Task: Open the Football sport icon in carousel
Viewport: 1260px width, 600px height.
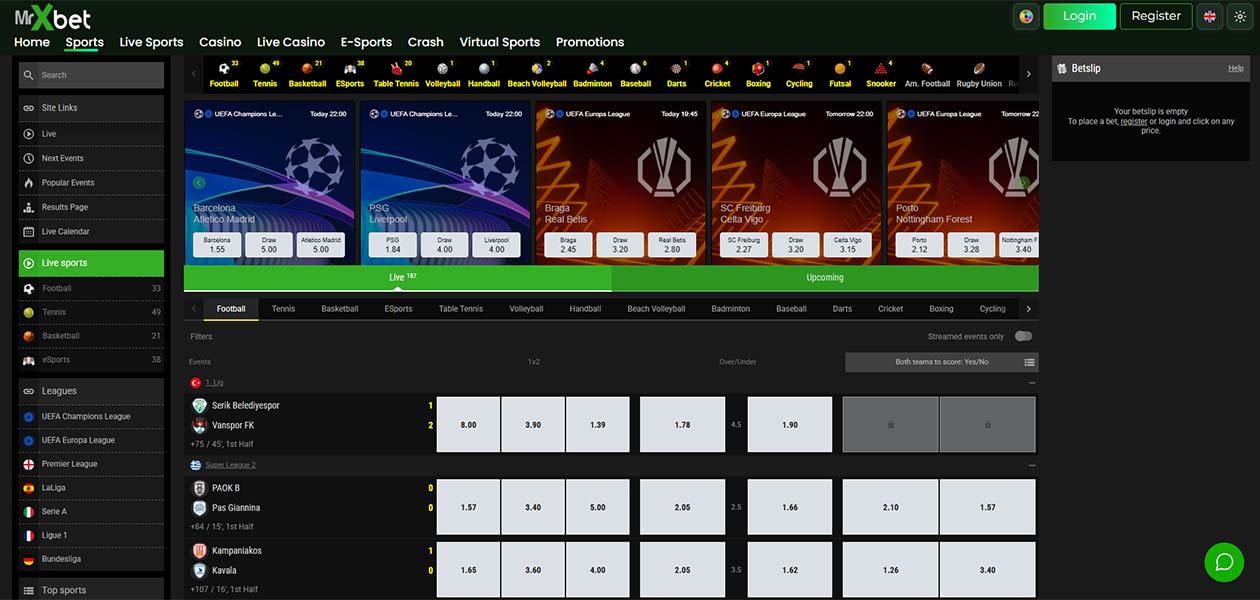Action: pyautogui.click(x=224, y=74)
